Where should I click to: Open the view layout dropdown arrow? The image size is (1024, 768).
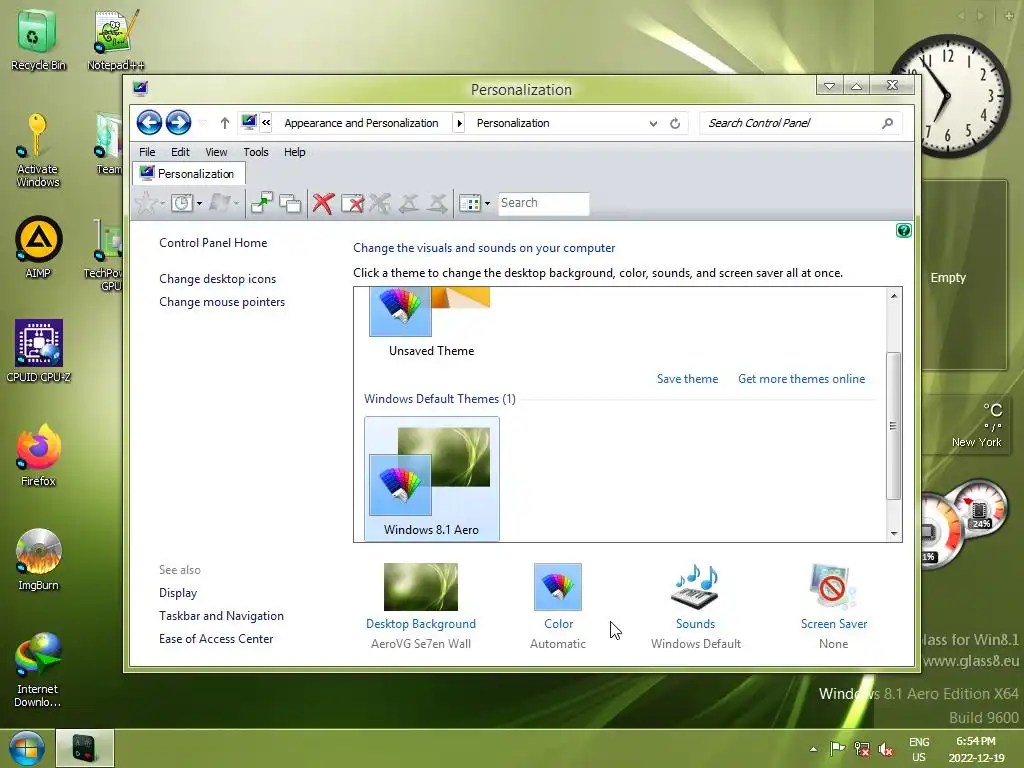487,203
